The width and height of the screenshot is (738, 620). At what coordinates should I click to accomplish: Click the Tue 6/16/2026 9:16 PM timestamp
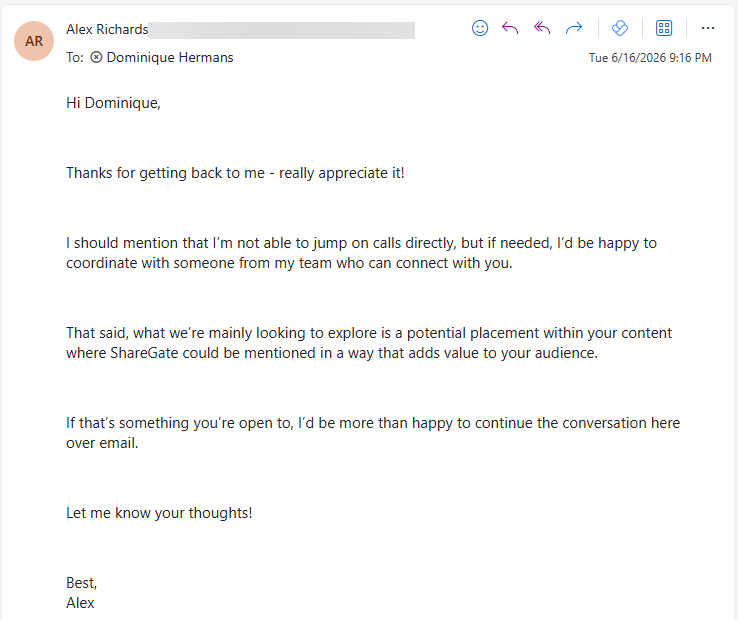coord(650,58)
